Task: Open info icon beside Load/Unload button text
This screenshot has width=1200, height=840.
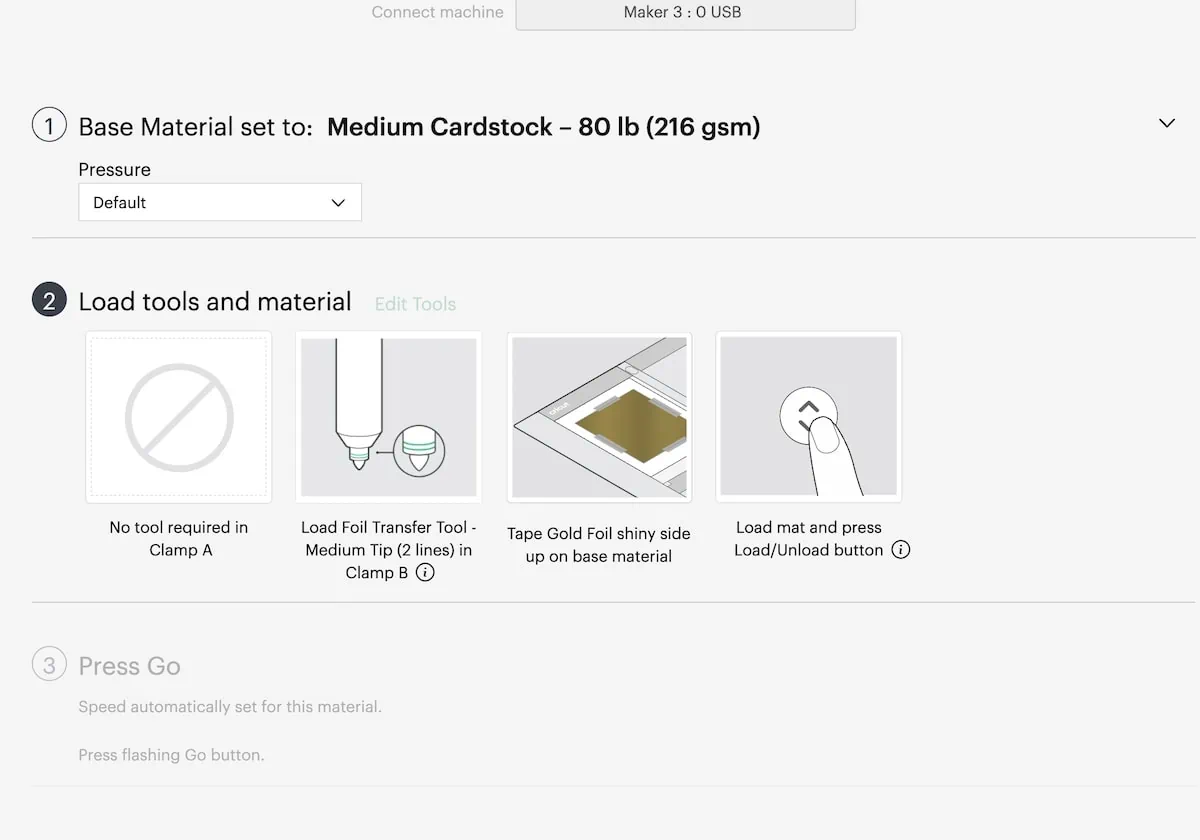Action: click(901, 550)
